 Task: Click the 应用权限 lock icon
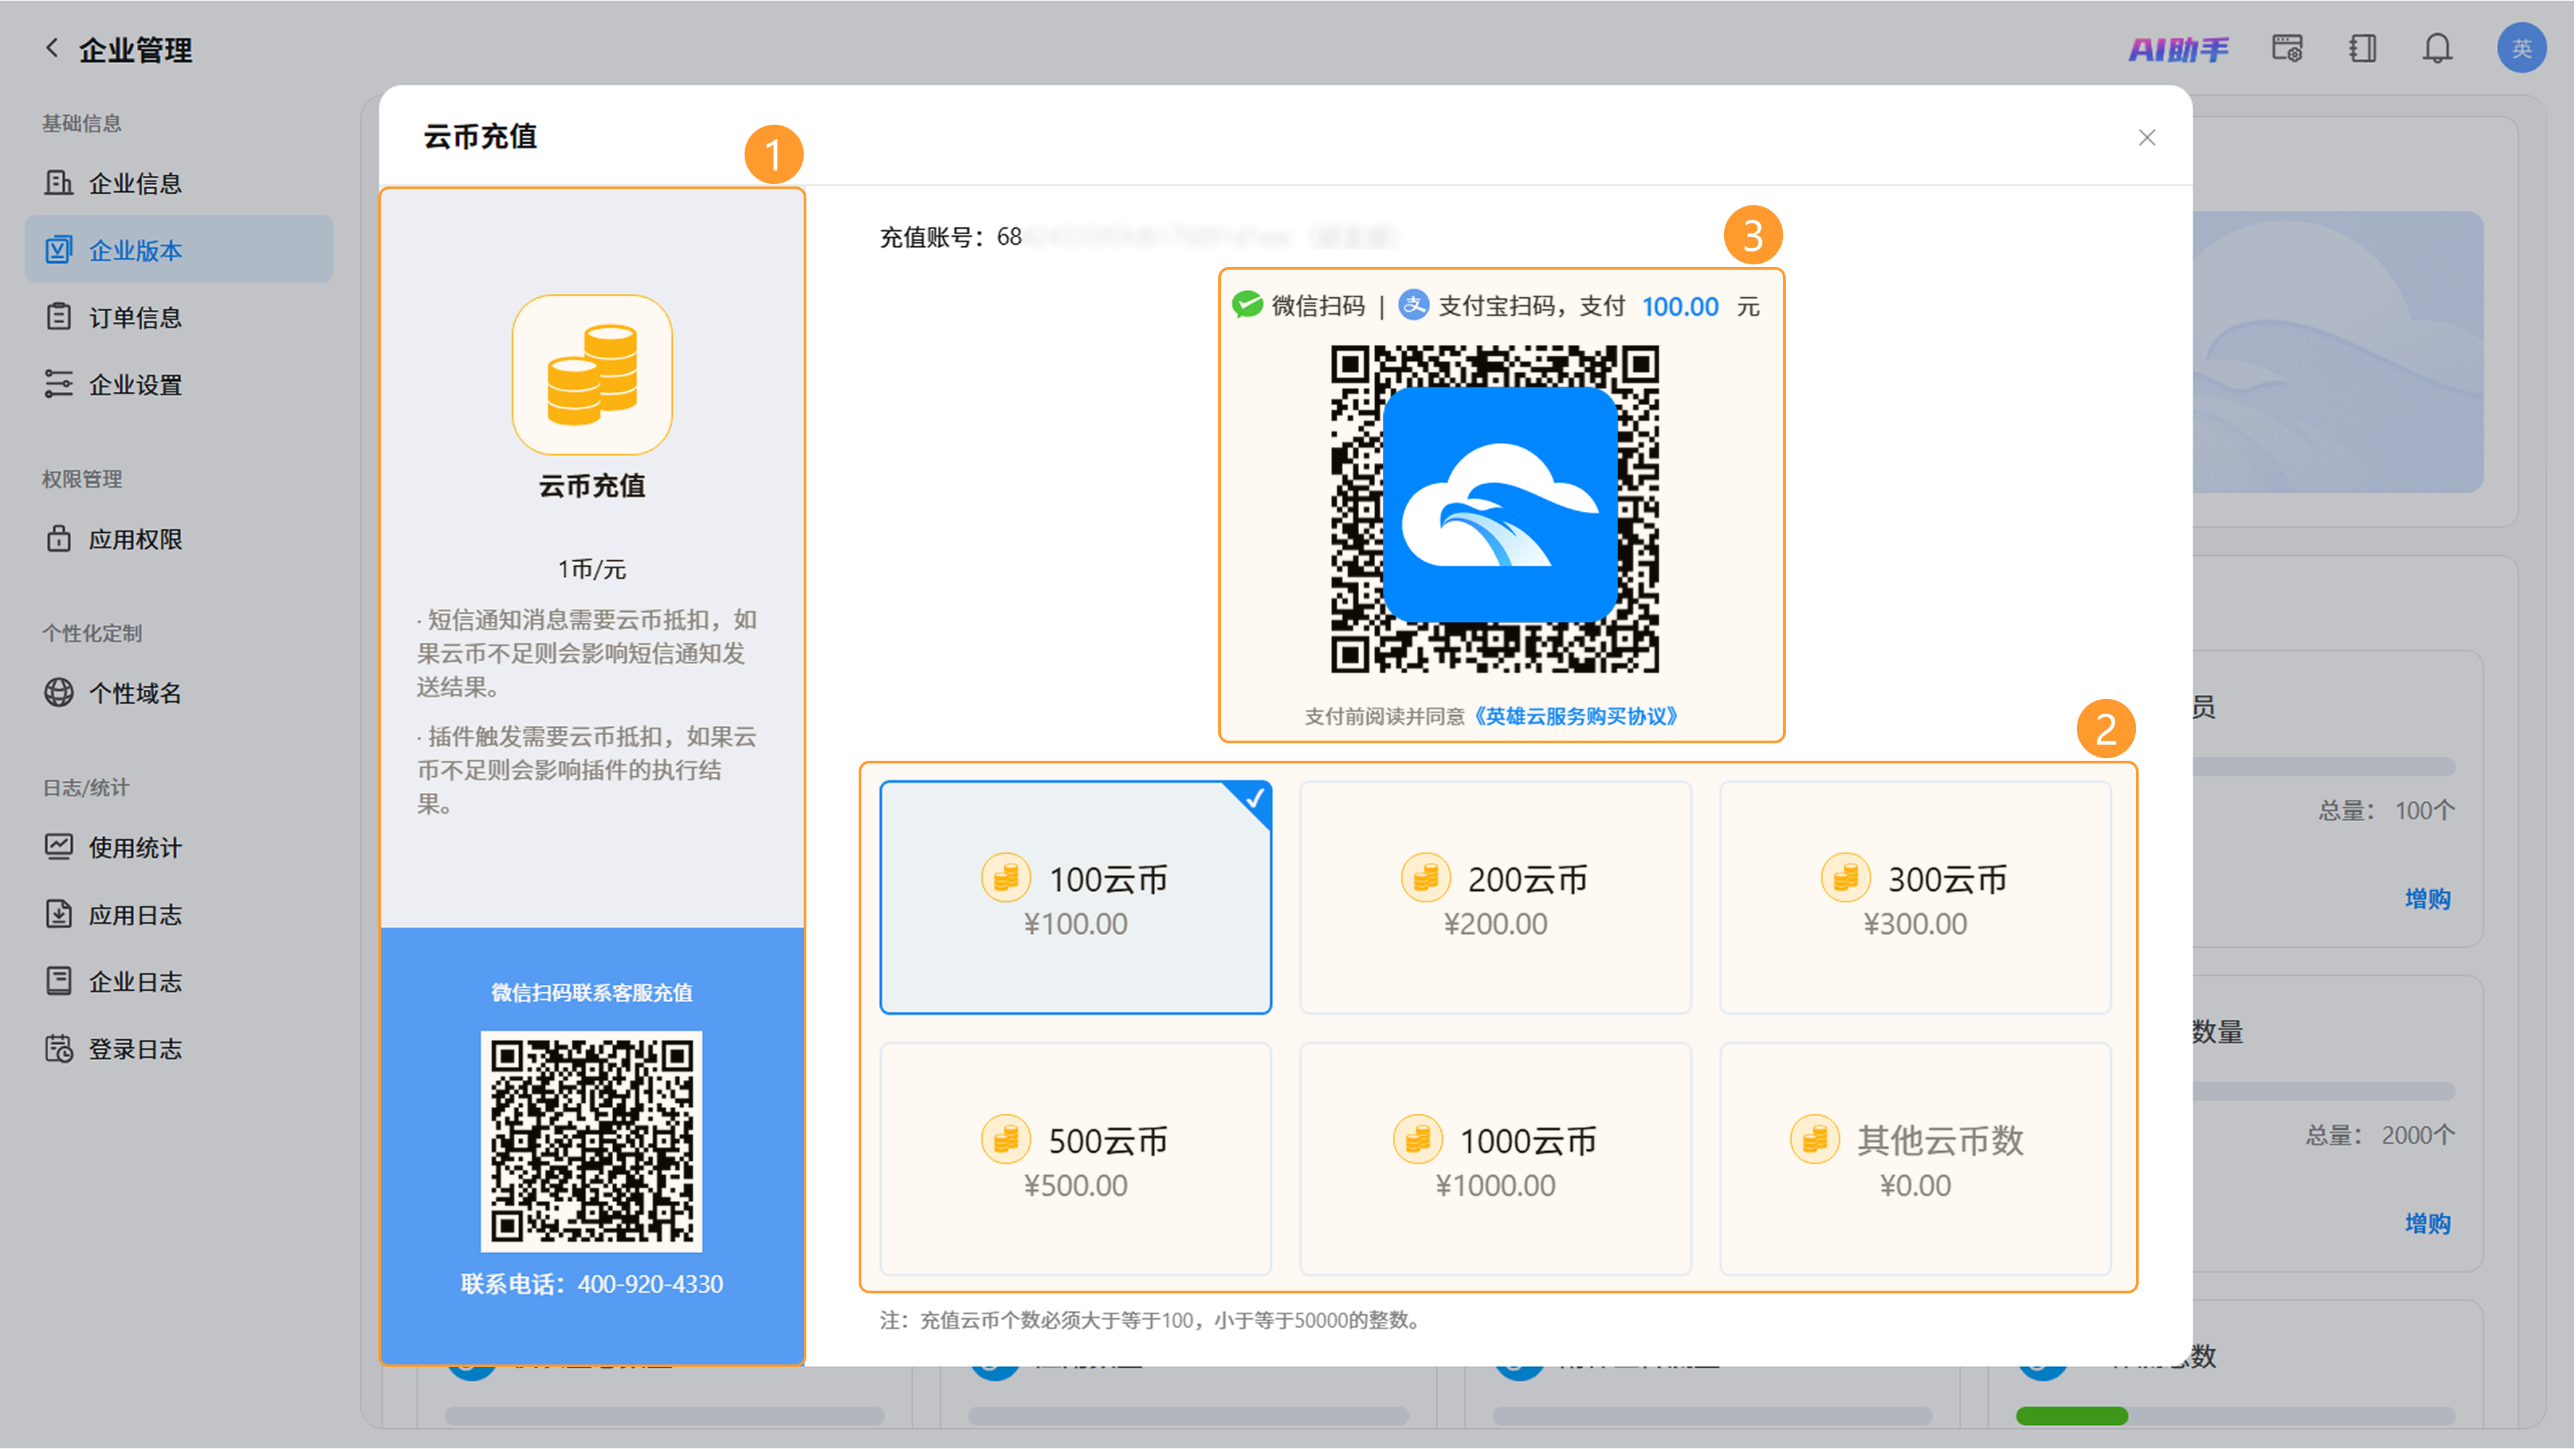coord(59,538)
